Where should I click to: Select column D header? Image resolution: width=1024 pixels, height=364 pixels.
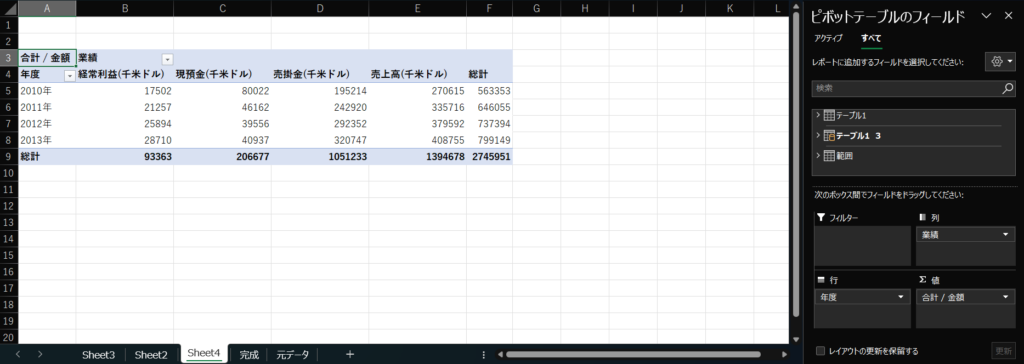coord(320,8)
